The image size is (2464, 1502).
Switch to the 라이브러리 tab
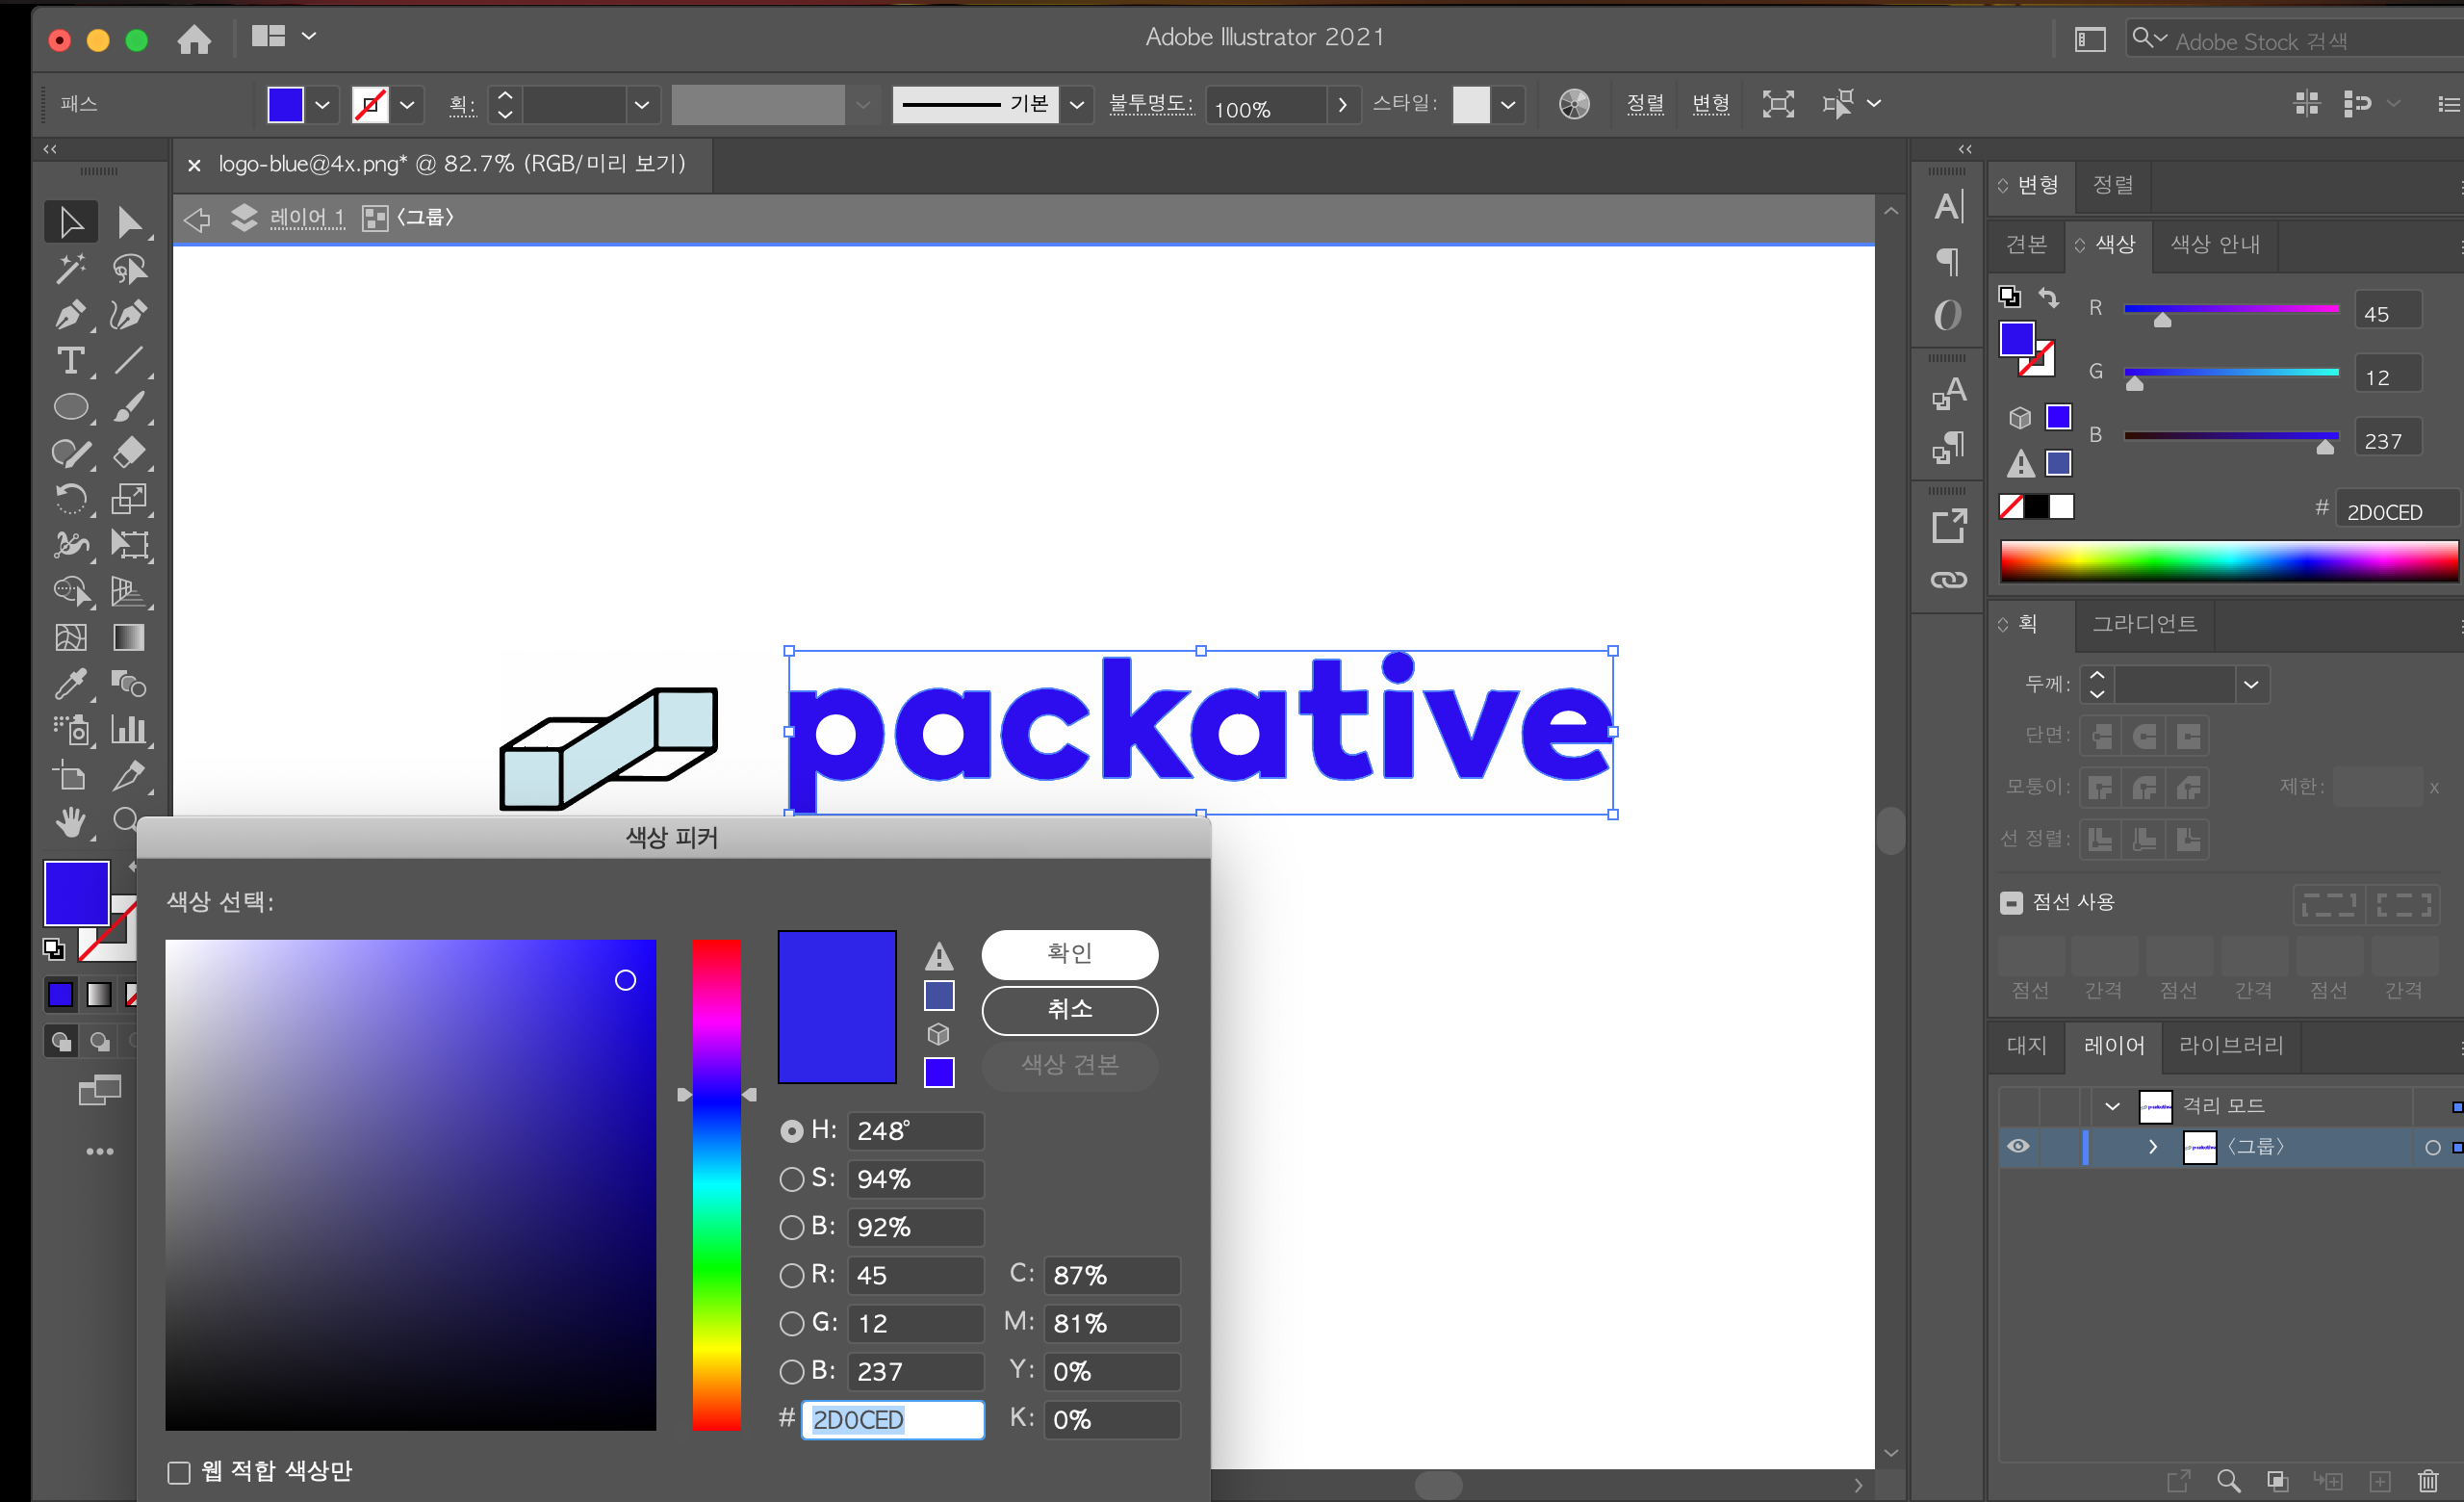coord(2231,1045)
